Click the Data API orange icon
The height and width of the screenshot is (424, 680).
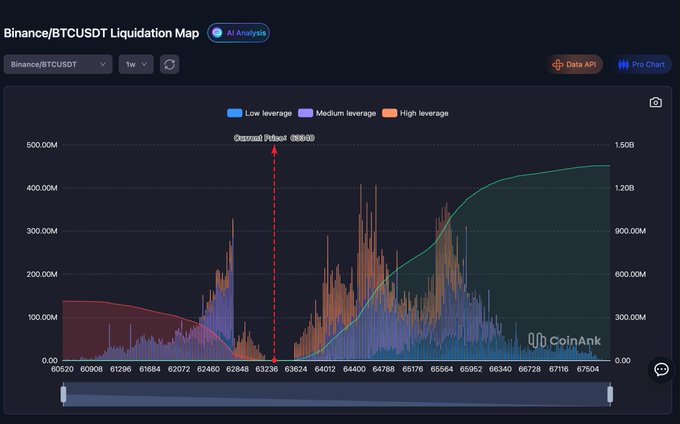(557, 65)
